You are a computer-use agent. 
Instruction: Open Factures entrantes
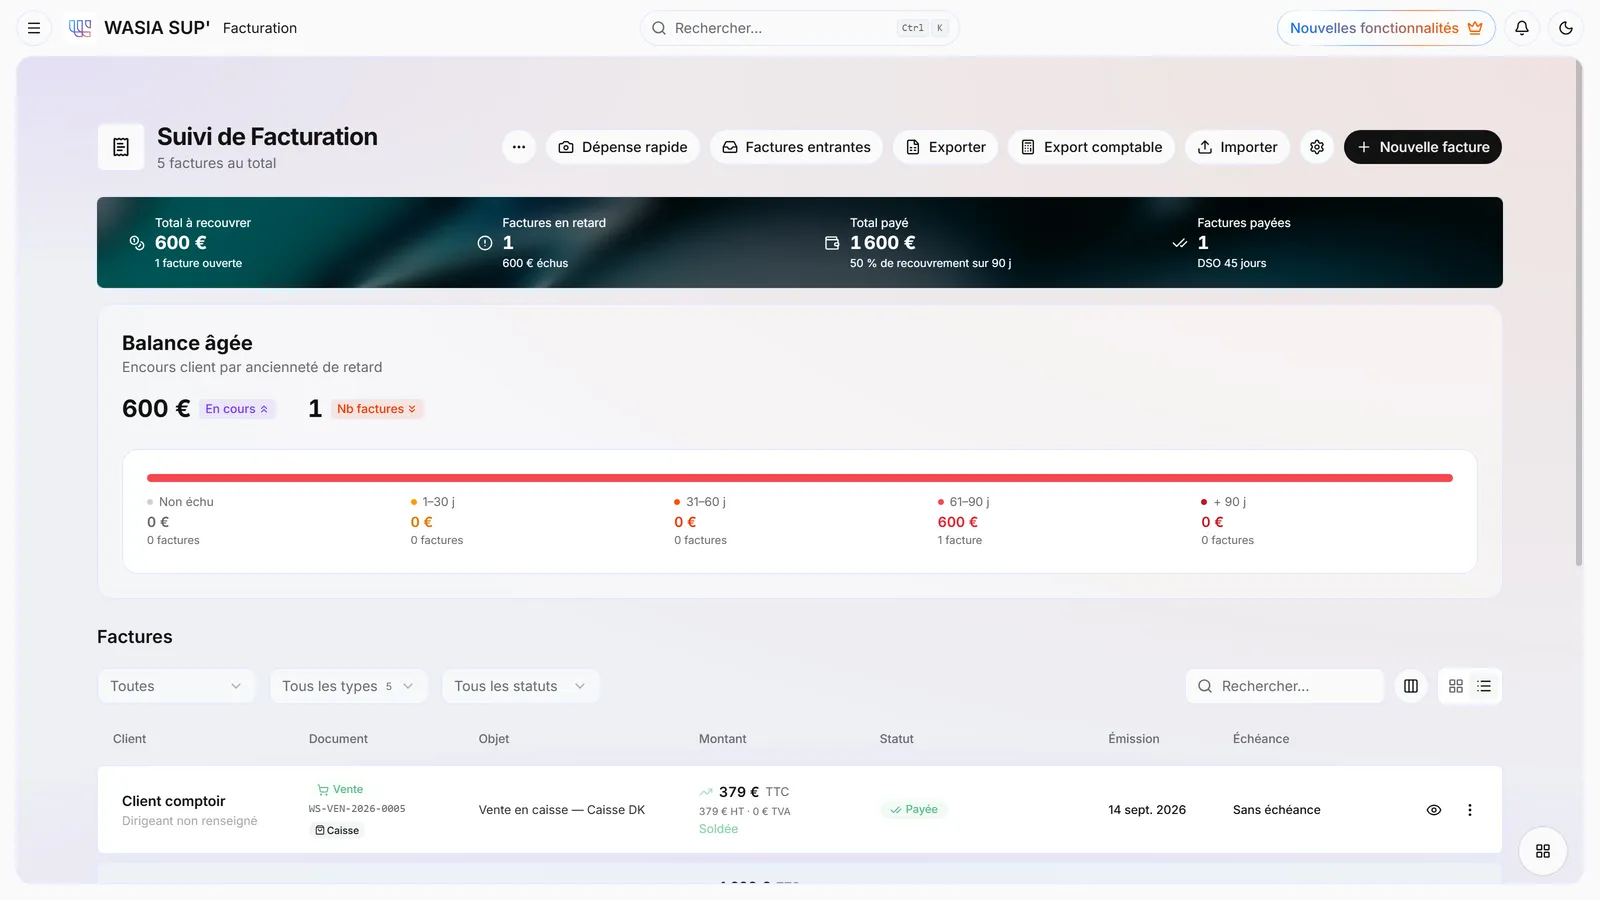797,147
